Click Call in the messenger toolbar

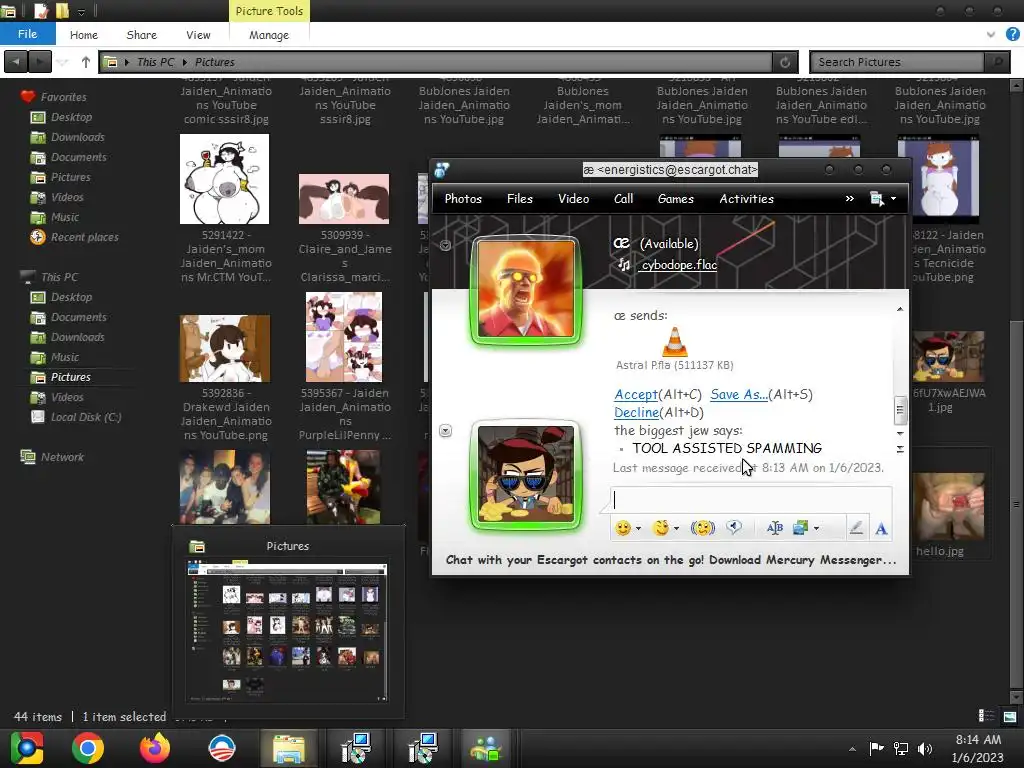[x=623, y=199]
